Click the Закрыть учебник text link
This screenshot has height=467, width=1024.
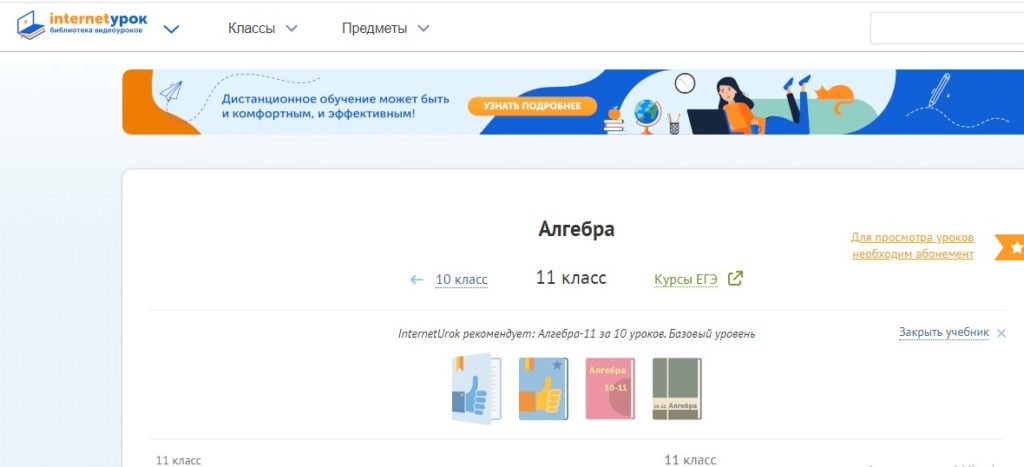[x=943, y=332]
